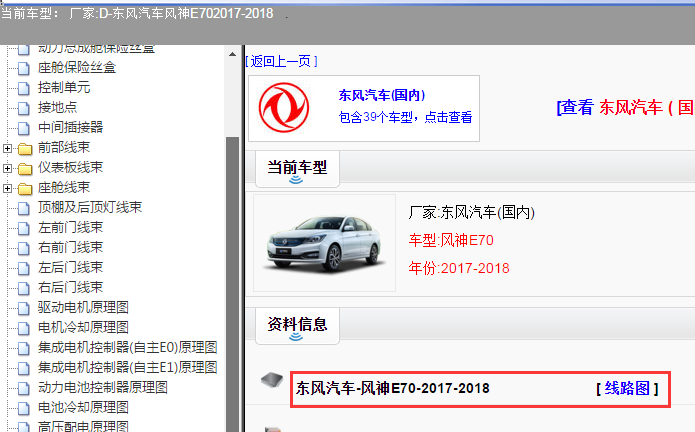Select the 仪表板线束 folder label

coord(70,167)
